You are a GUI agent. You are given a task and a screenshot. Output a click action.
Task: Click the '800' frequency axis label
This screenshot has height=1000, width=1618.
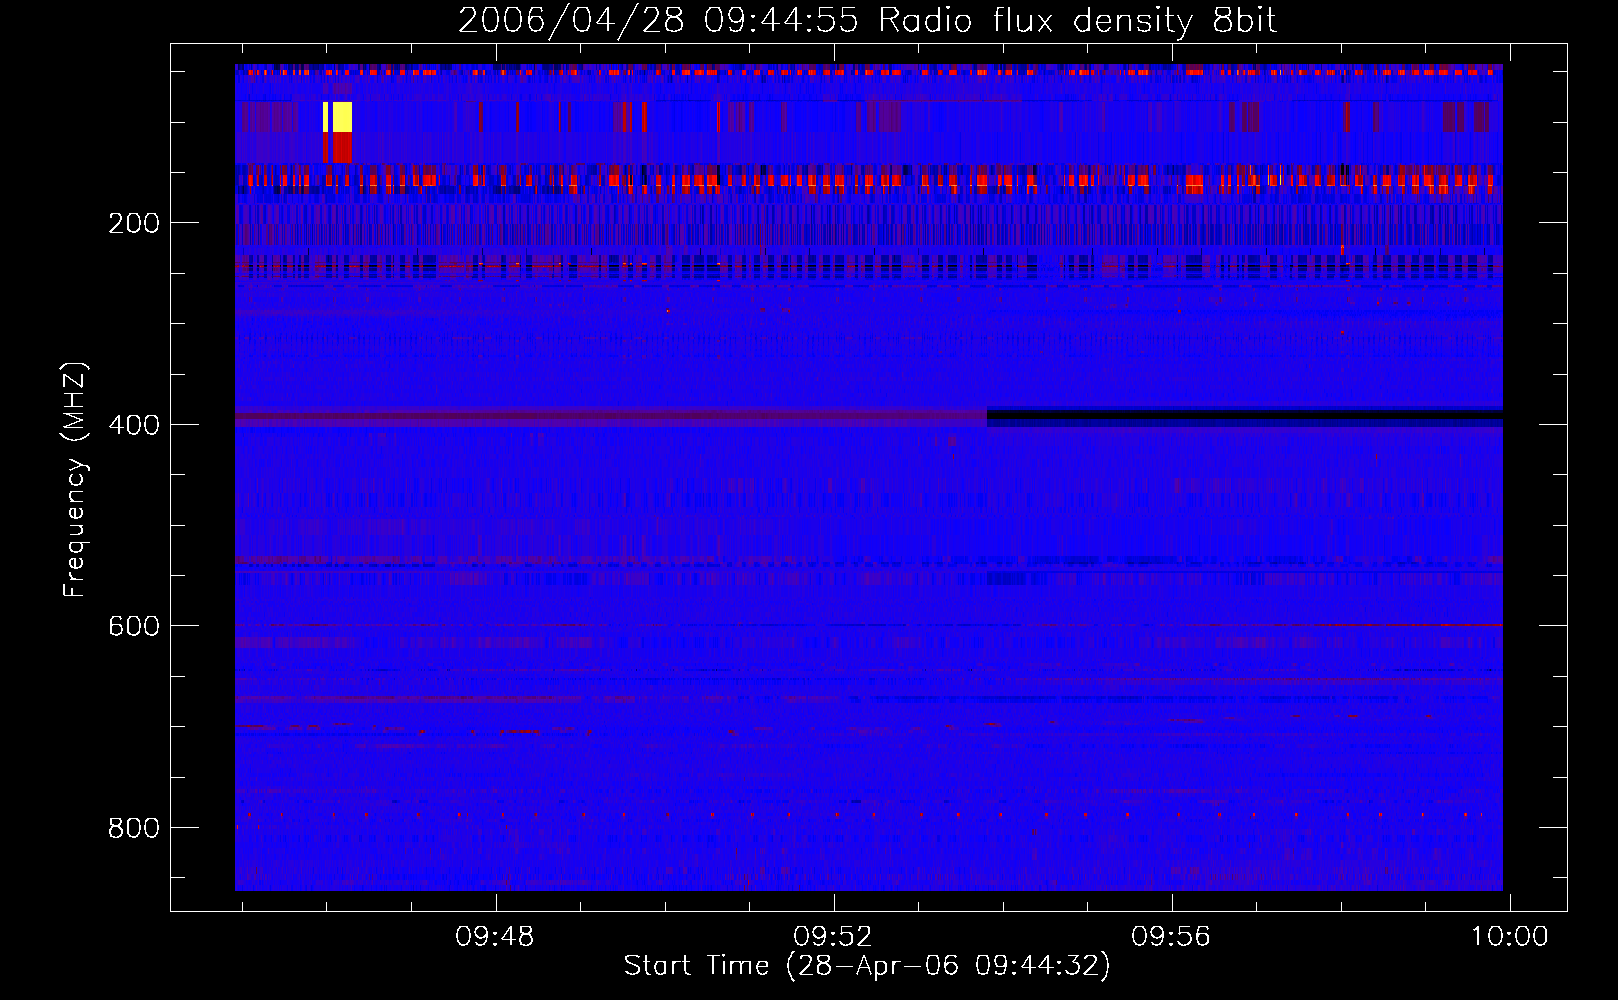(134, 828)
